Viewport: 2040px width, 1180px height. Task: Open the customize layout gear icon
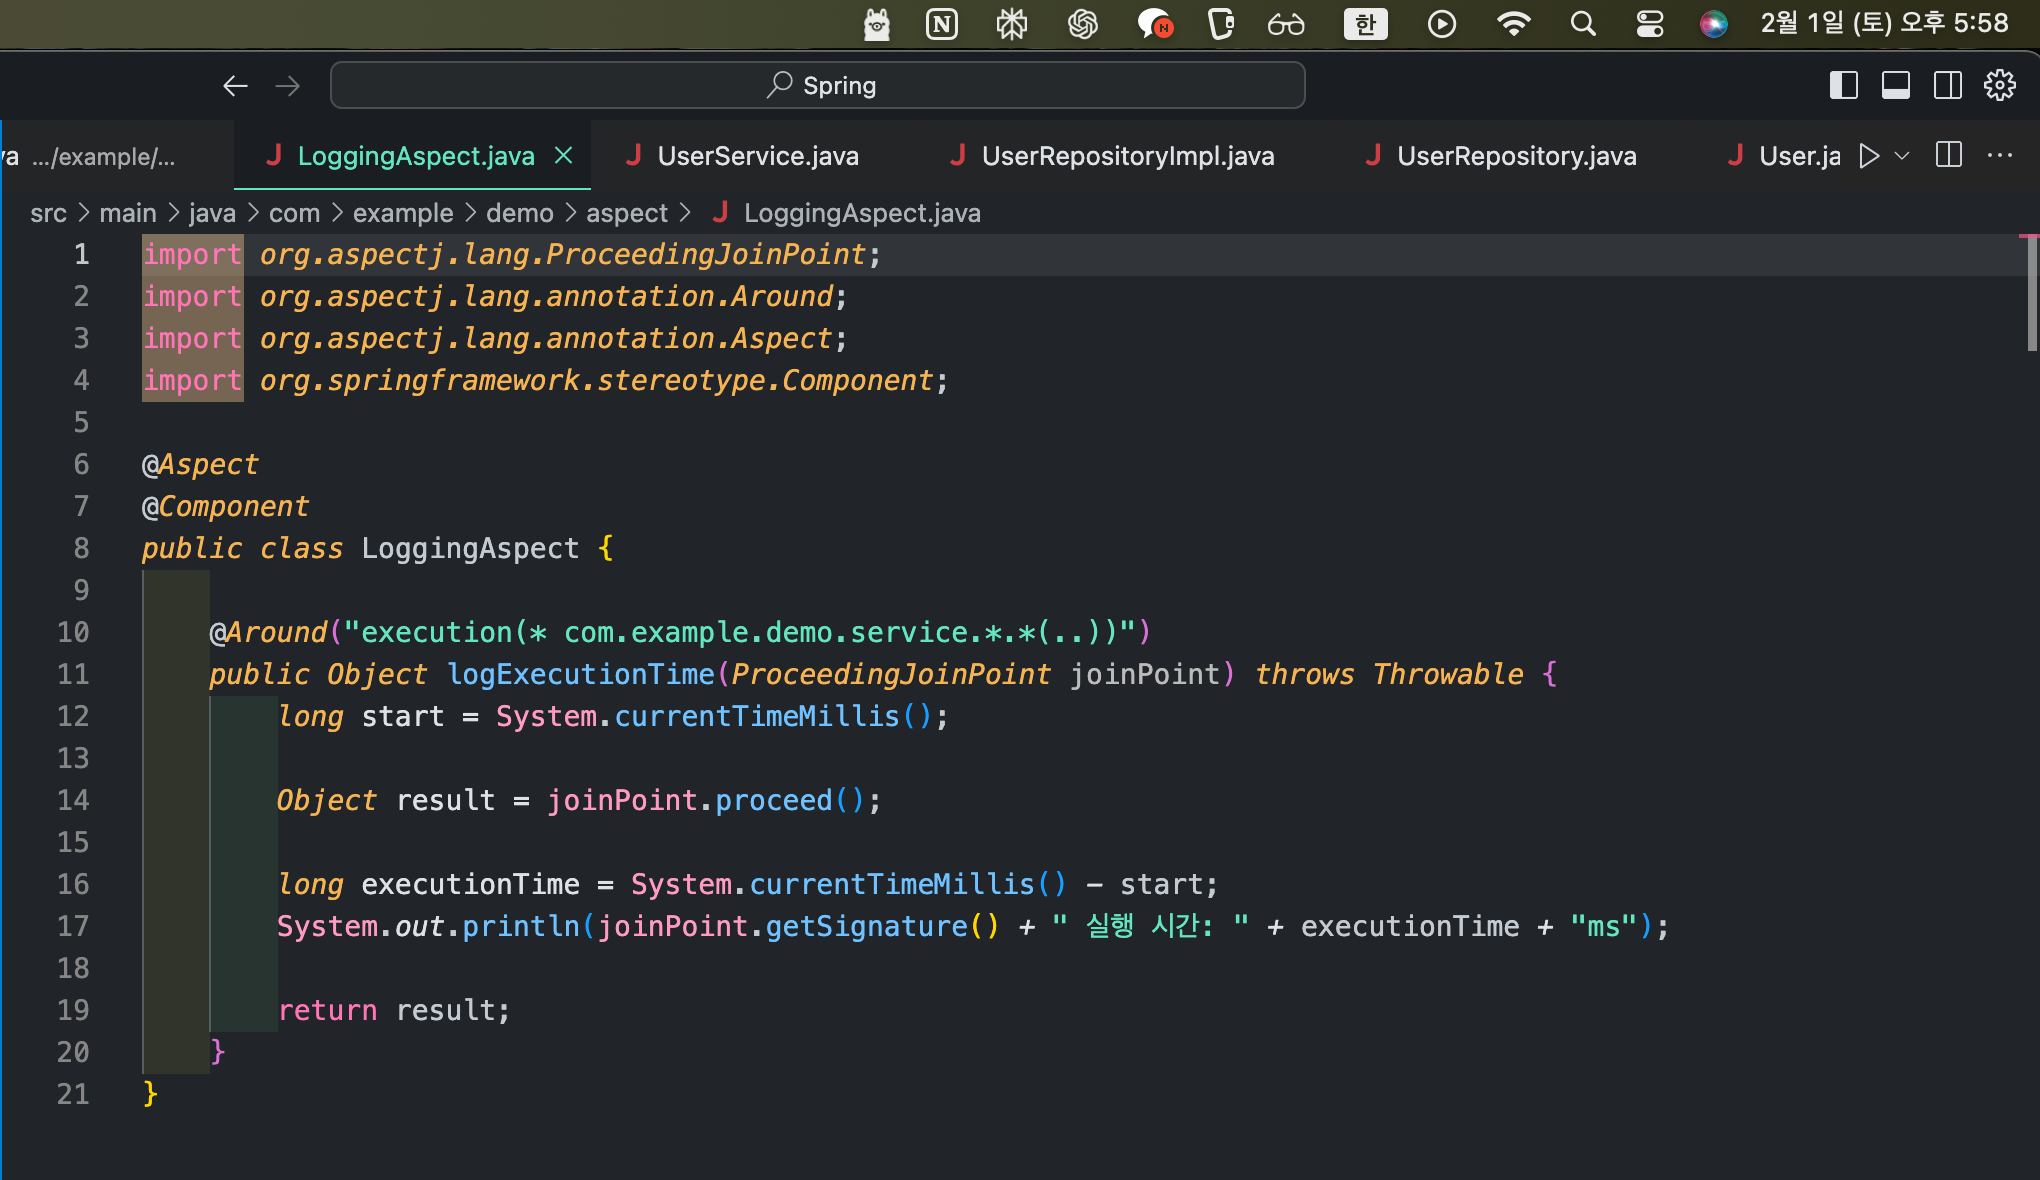[1999, 86]
